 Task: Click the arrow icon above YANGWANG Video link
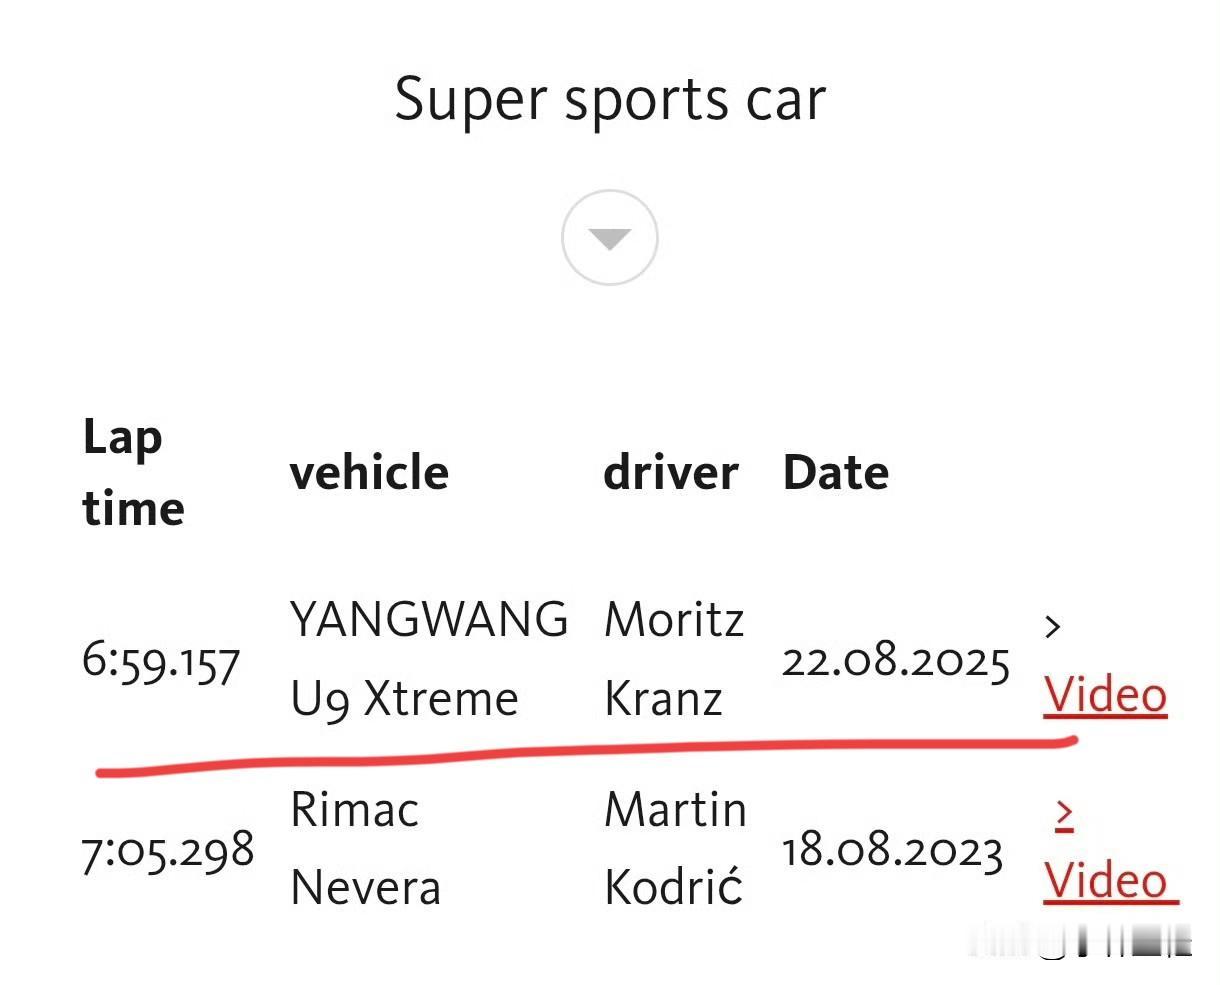[x=1052, y=627]
